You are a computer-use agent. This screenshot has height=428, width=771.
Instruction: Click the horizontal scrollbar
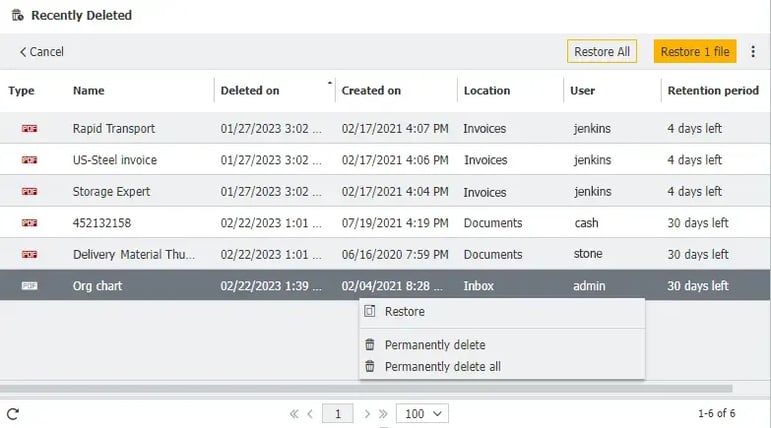366,389
